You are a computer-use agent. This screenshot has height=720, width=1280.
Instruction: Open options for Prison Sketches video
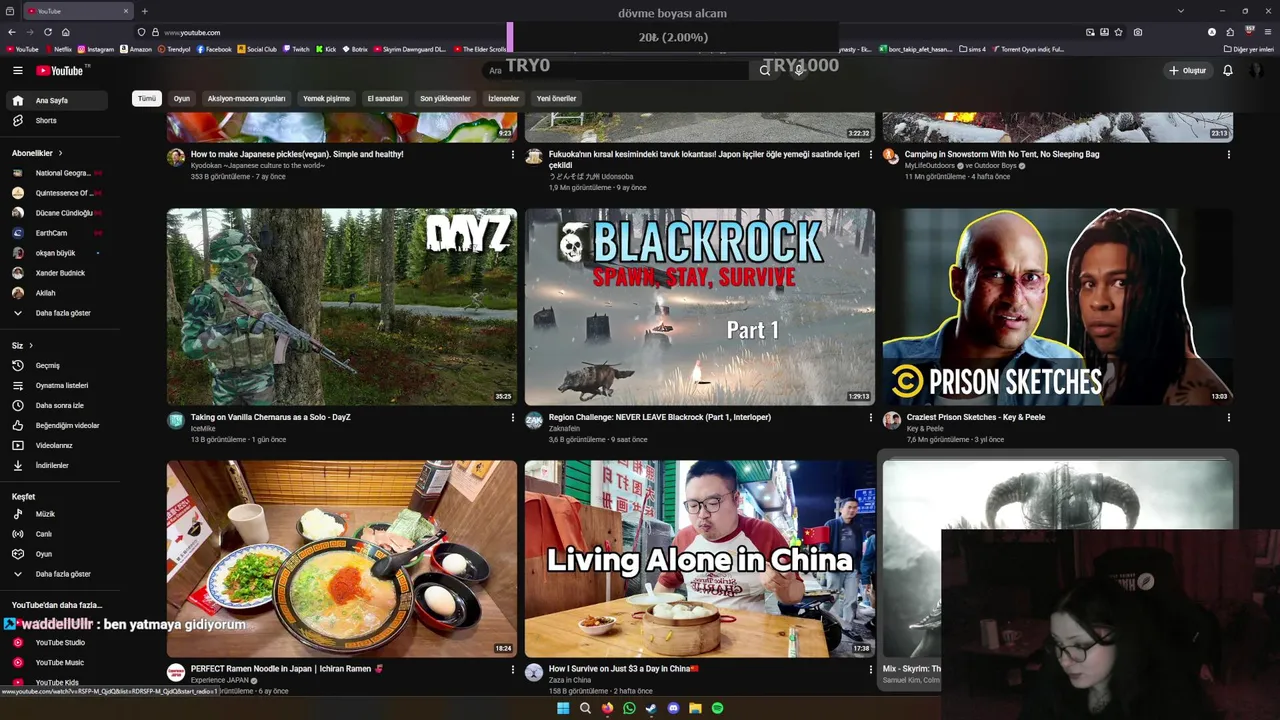pos(1229,417)
